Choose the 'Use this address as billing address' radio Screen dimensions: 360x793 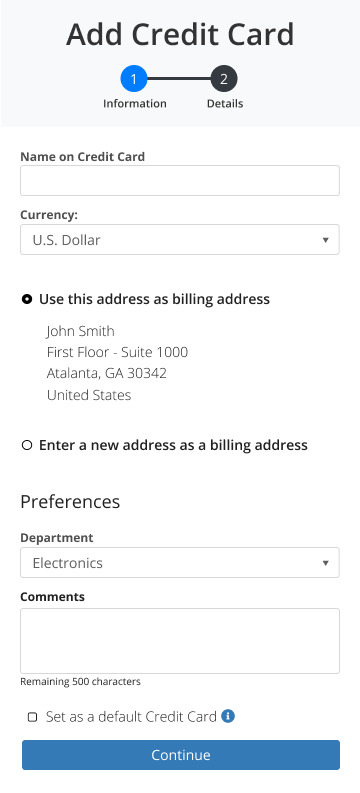point(27,299)
